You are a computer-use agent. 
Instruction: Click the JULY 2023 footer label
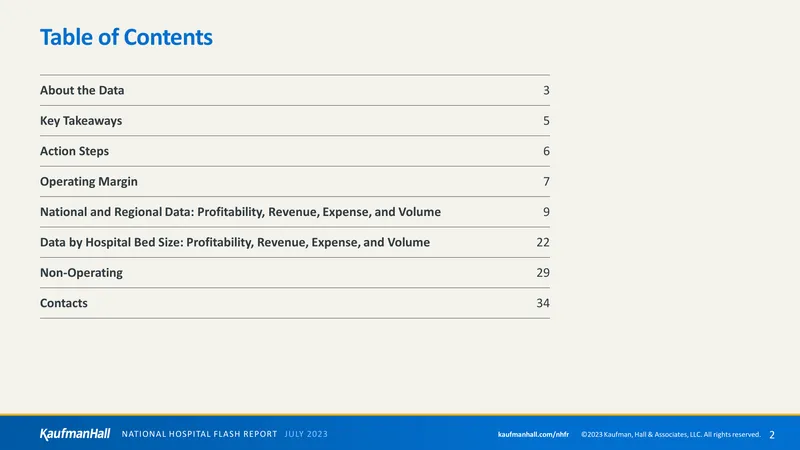(306, 434)
